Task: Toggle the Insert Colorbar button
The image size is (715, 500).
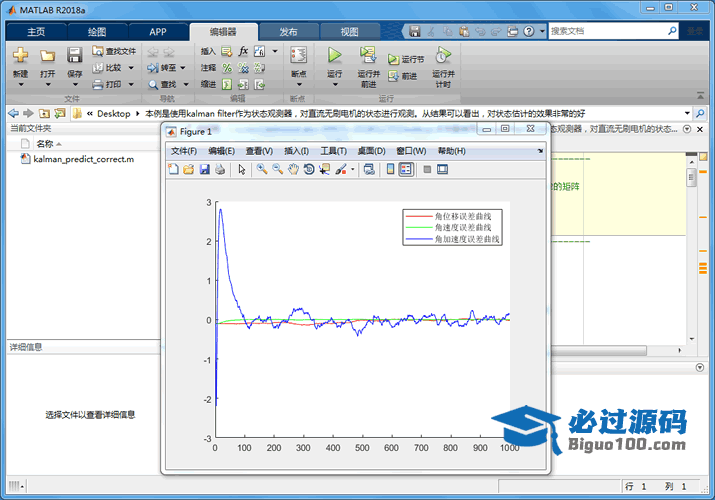Action: point(390,169)
